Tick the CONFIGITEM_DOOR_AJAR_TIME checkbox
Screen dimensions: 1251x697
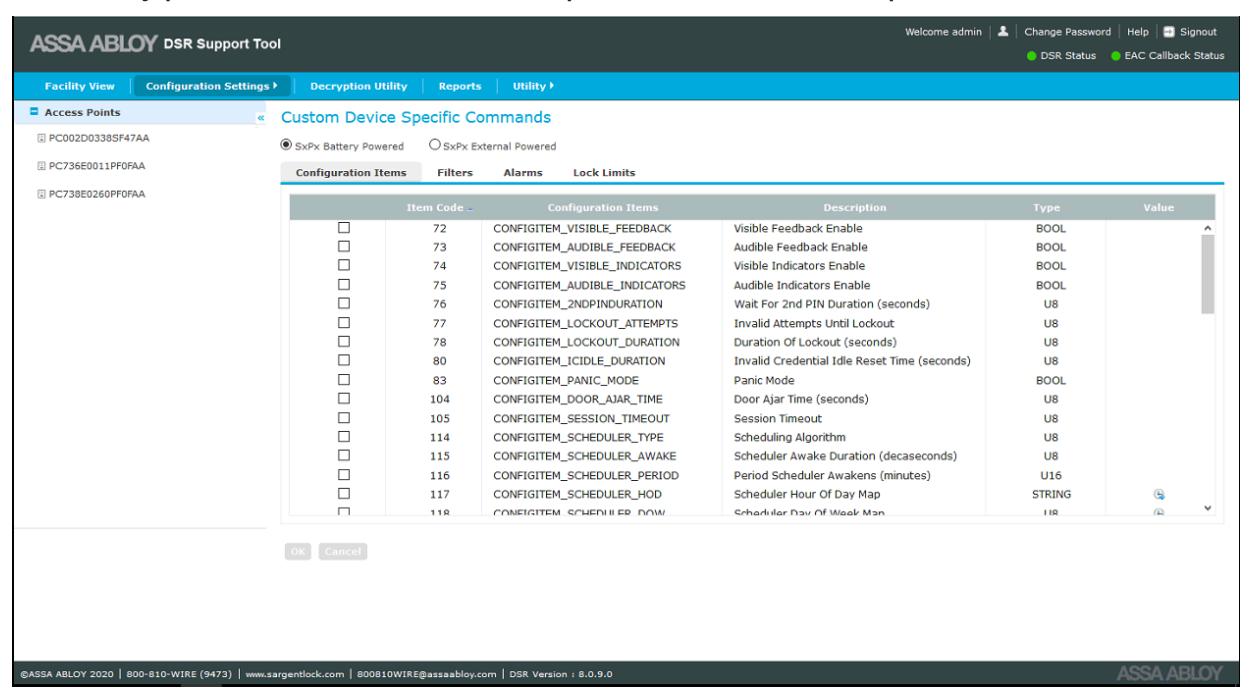point(344,399)
